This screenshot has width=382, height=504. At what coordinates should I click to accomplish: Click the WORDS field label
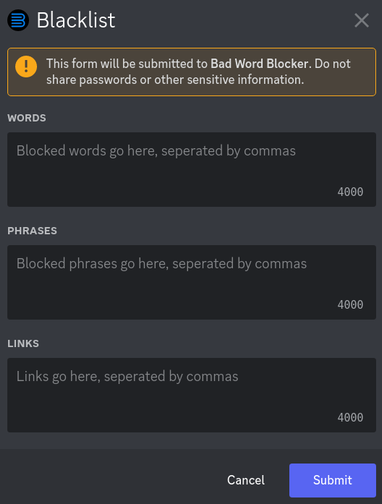click(x=27, y=118)
